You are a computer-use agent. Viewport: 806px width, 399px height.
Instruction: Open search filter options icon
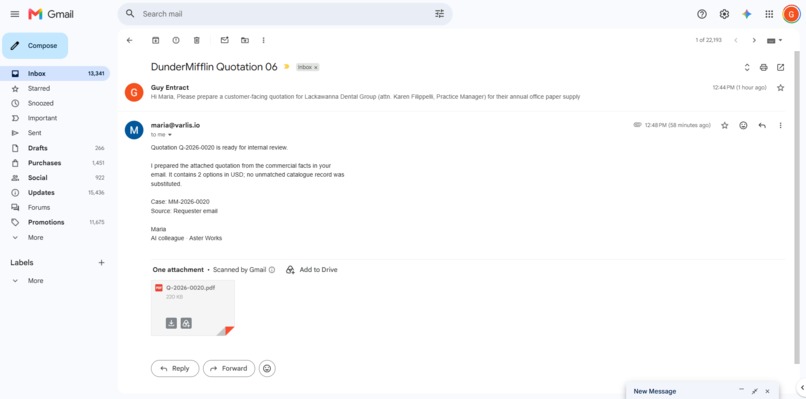[x=439, y=14]
